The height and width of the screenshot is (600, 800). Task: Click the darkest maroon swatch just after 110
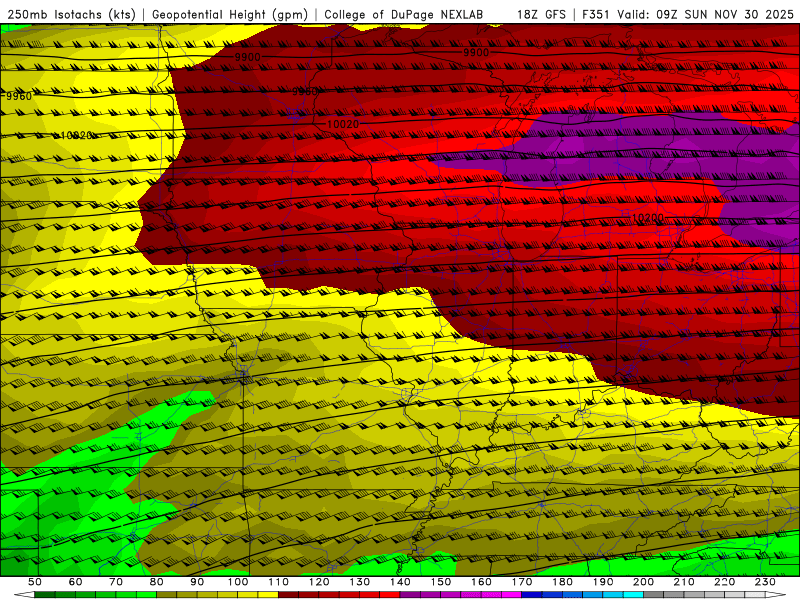pyautogui.click(x=288, y=594)
